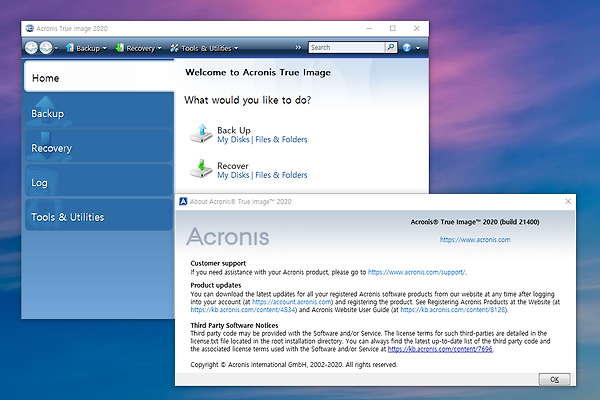Close the About Acronis True Image dialog
600x400 pixels.
568,201
